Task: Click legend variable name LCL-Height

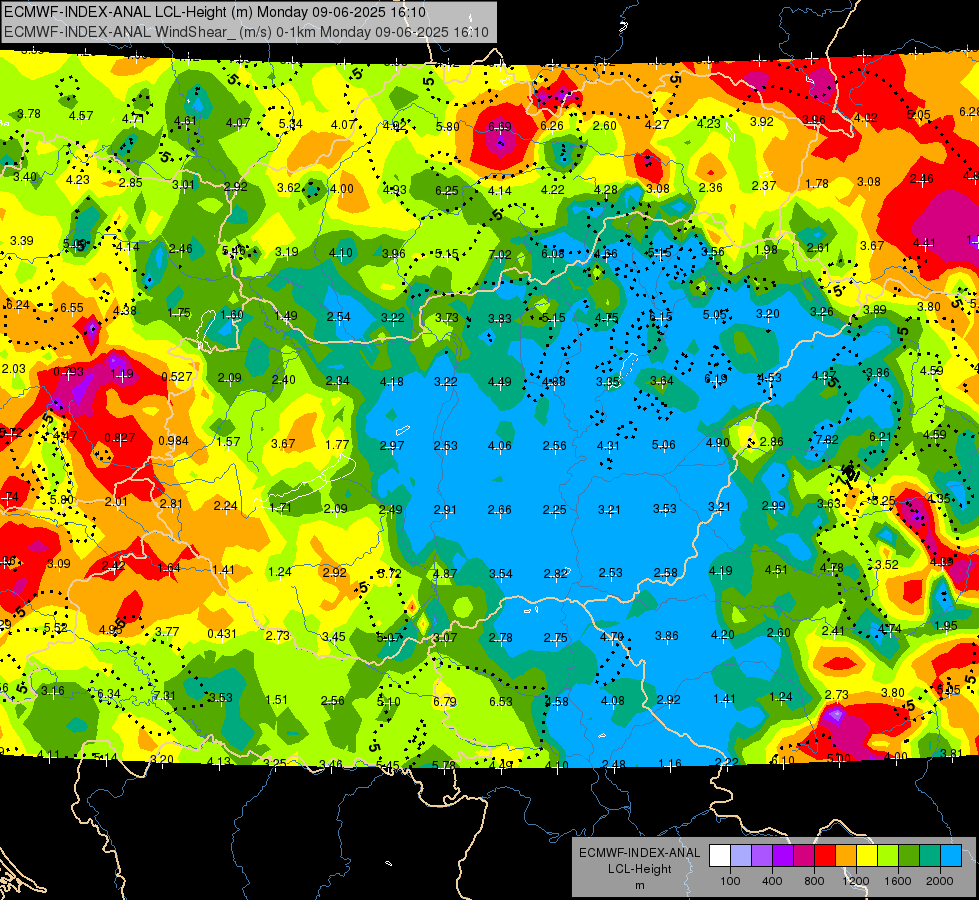Action: (639, 869)
